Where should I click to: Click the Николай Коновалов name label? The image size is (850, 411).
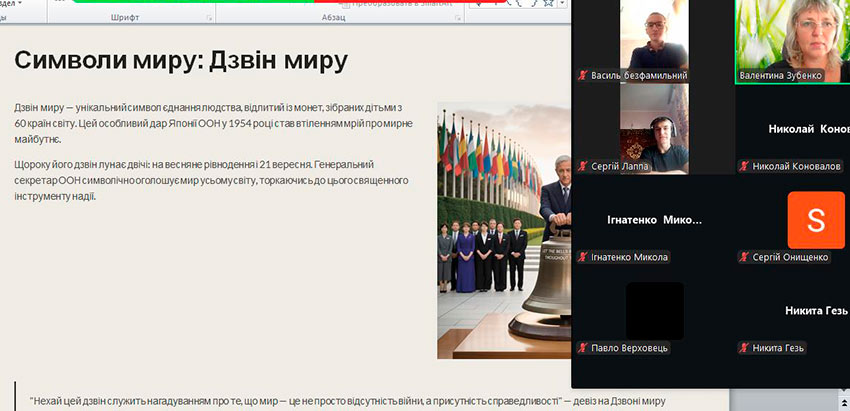[797, 166]
